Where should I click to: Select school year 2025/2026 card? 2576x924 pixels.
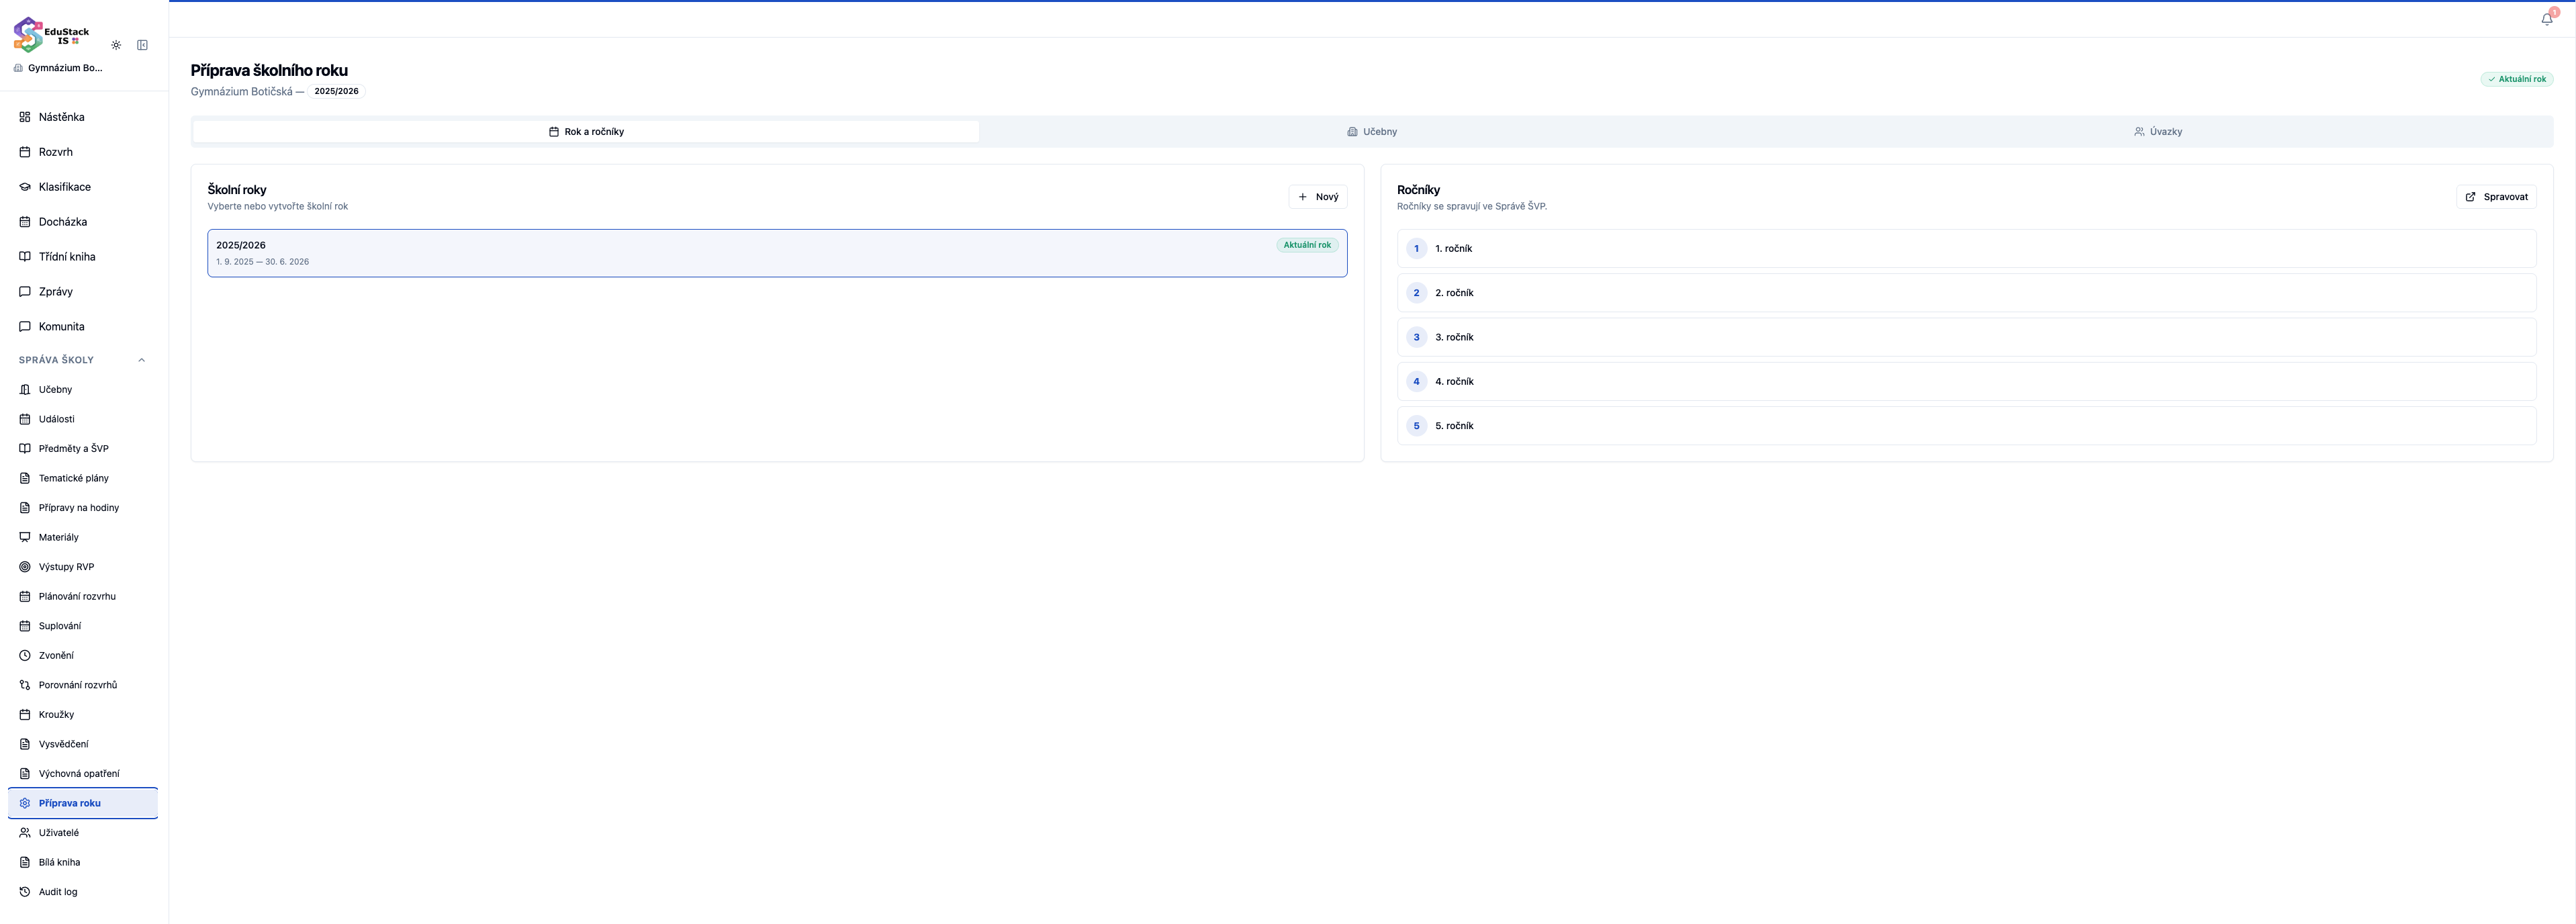[777, 253]
